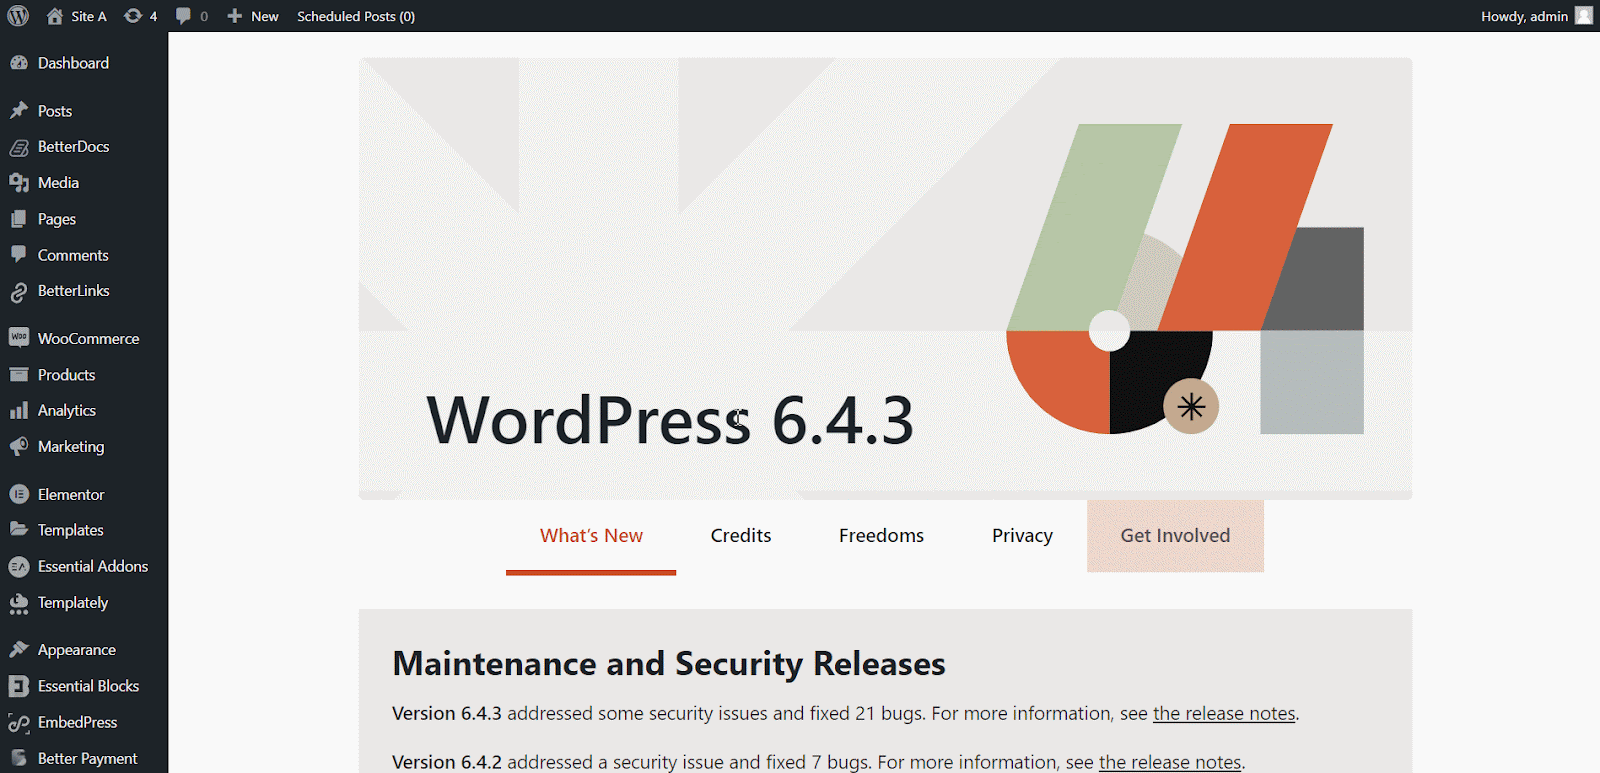
Task: Open the New content menu
Action: [253, 16]
